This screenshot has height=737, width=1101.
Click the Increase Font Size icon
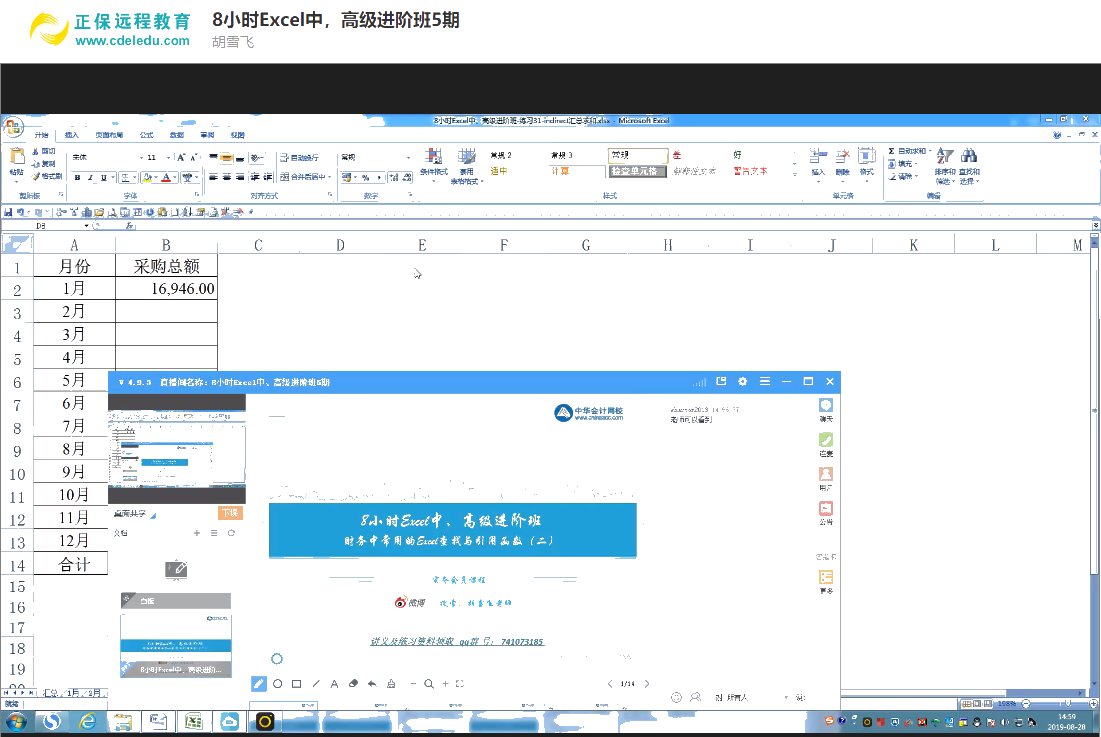pos(181,157)
